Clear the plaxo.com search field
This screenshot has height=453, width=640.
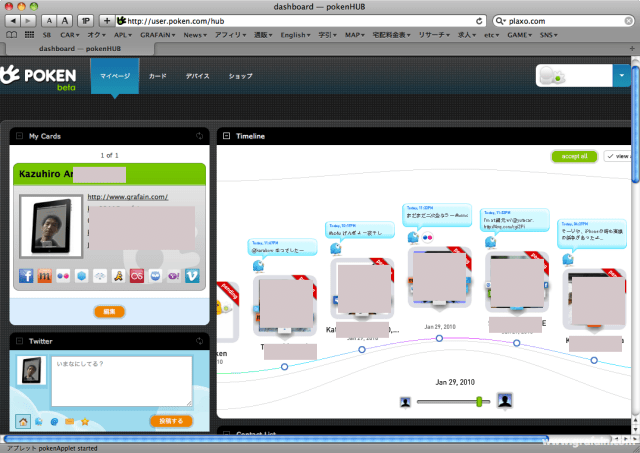click(629, 21)
